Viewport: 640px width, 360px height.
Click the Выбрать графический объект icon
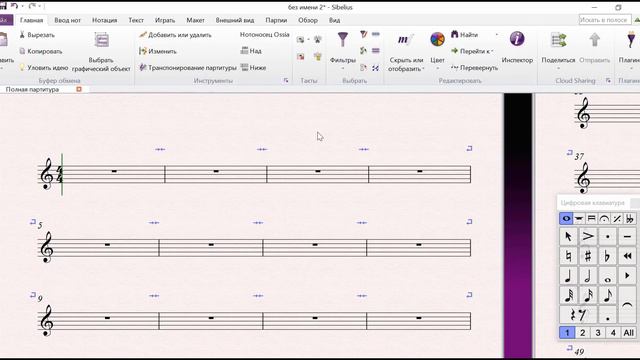pos(101,40)
